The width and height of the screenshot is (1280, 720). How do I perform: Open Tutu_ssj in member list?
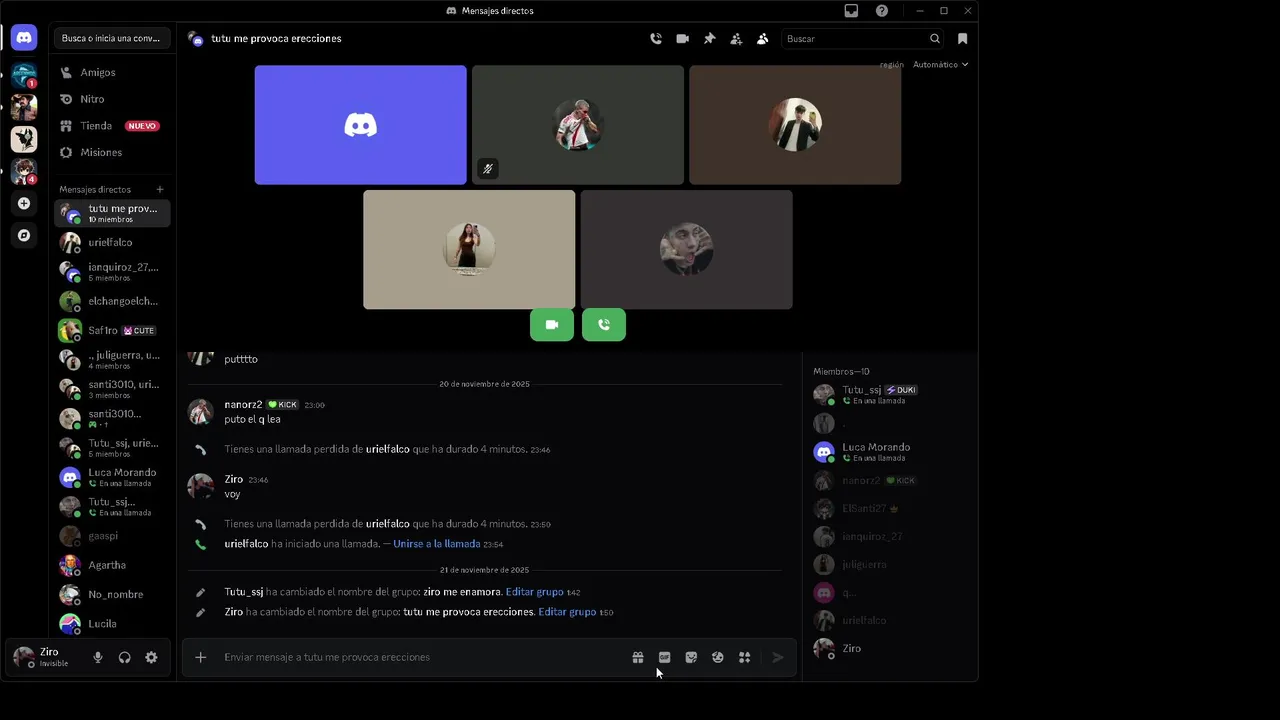888,394
